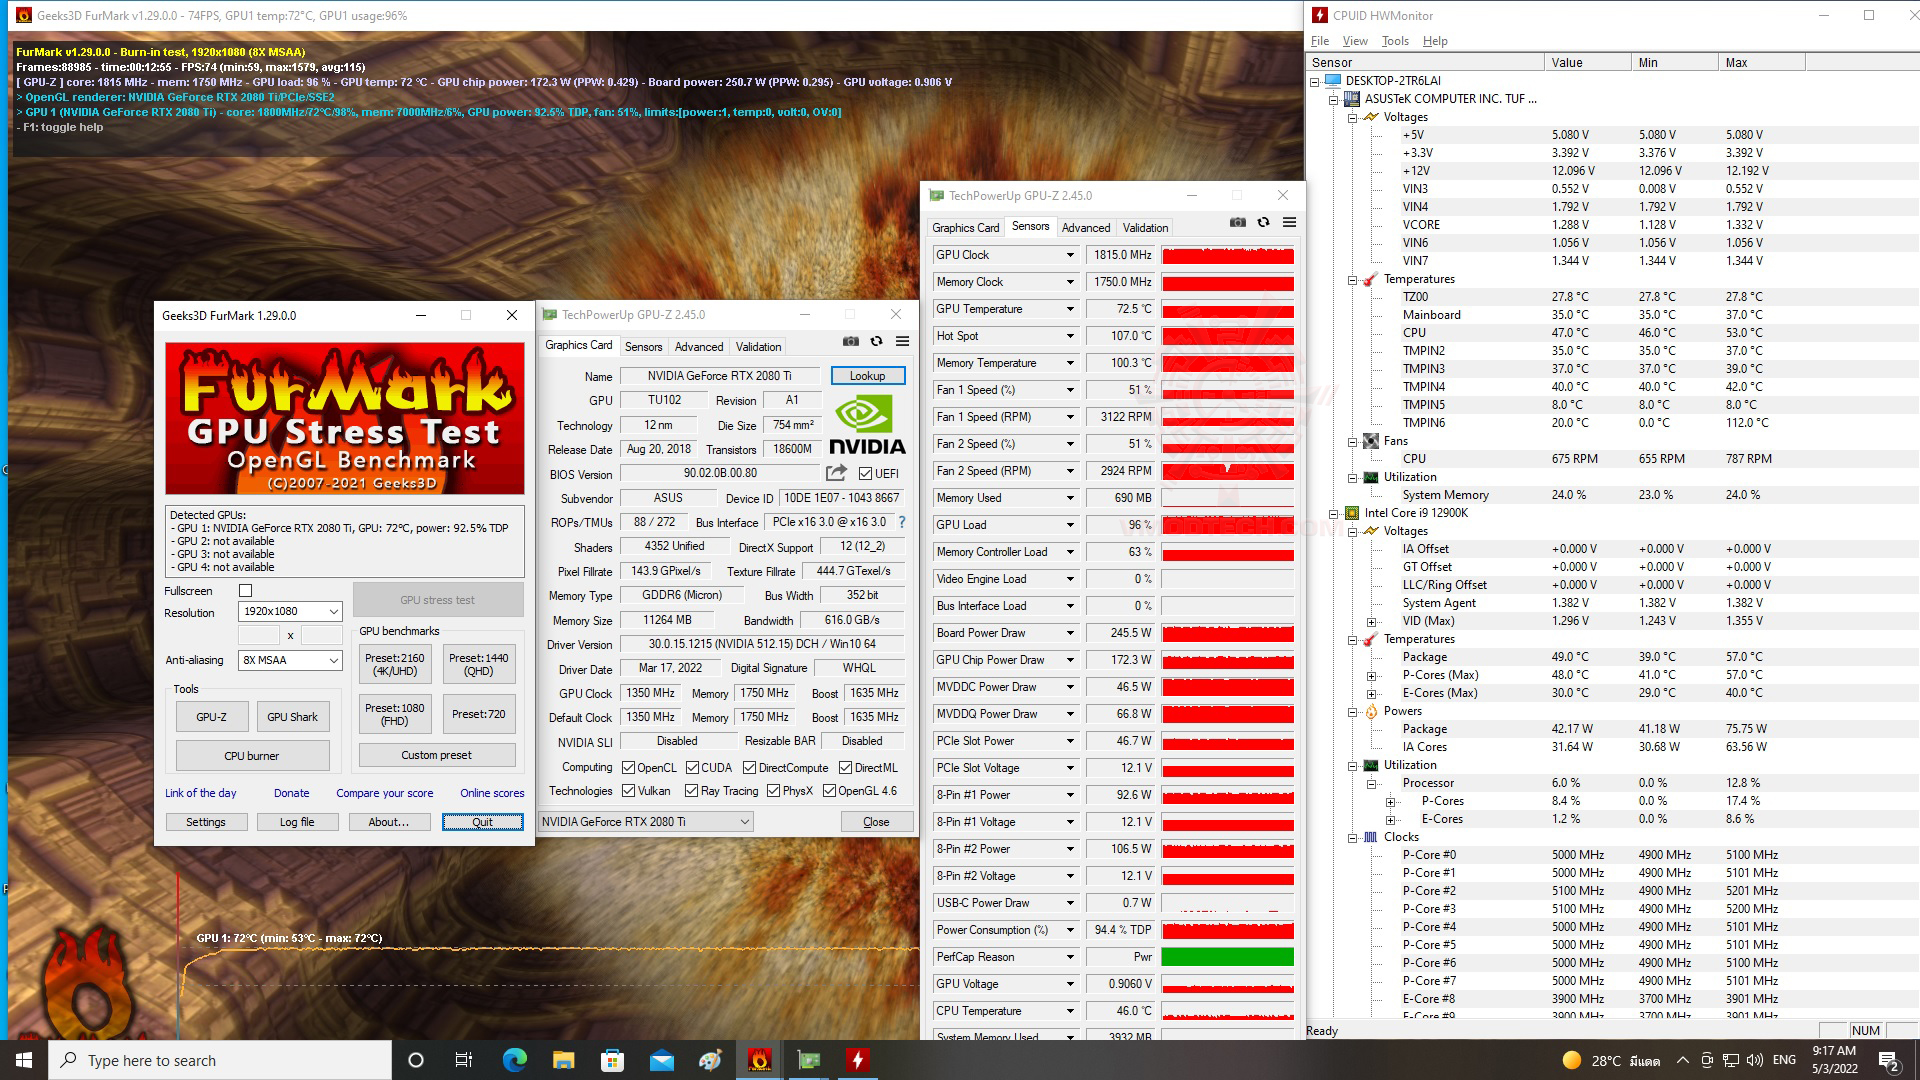Click the Windows search box

pos(220,1060)
